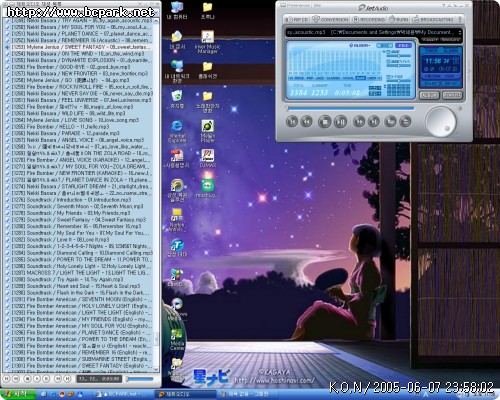This screenshot has height=400, width=500.
Task: Click playlist scrollbar down arrow
Action: [156, 369]
